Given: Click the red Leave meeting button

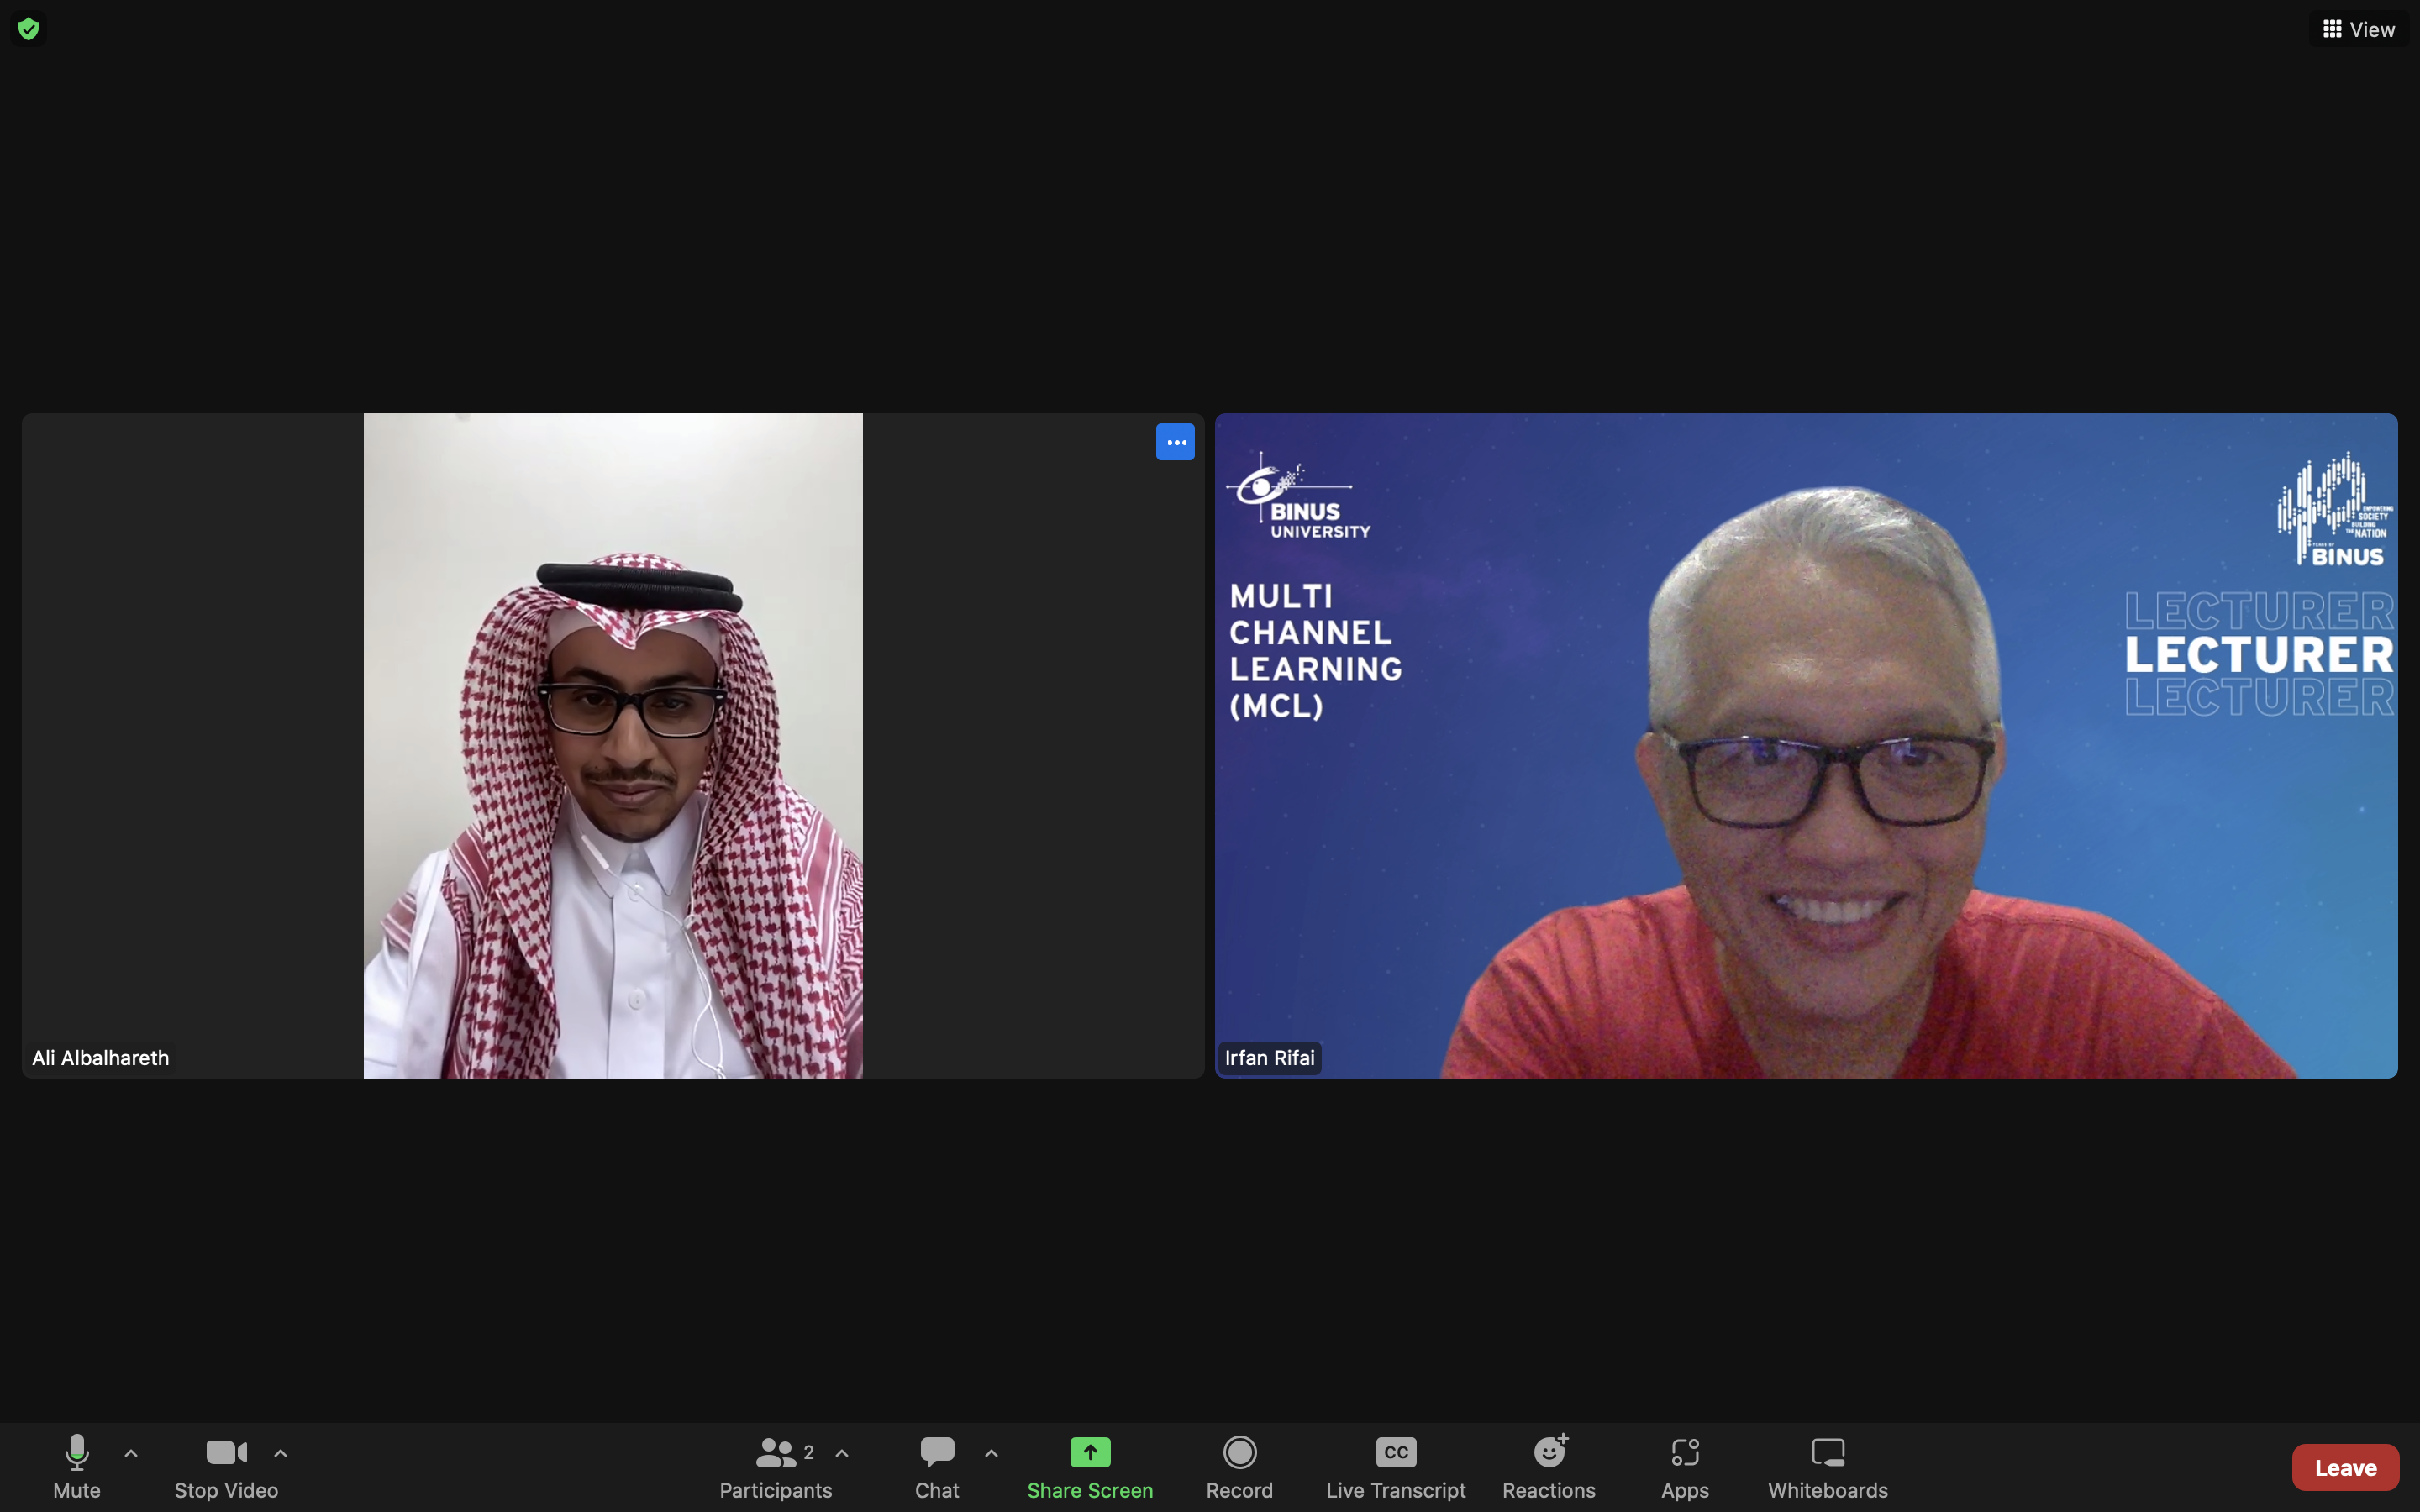Looking at the screenshot, I should click(x=2344, y=1467).
